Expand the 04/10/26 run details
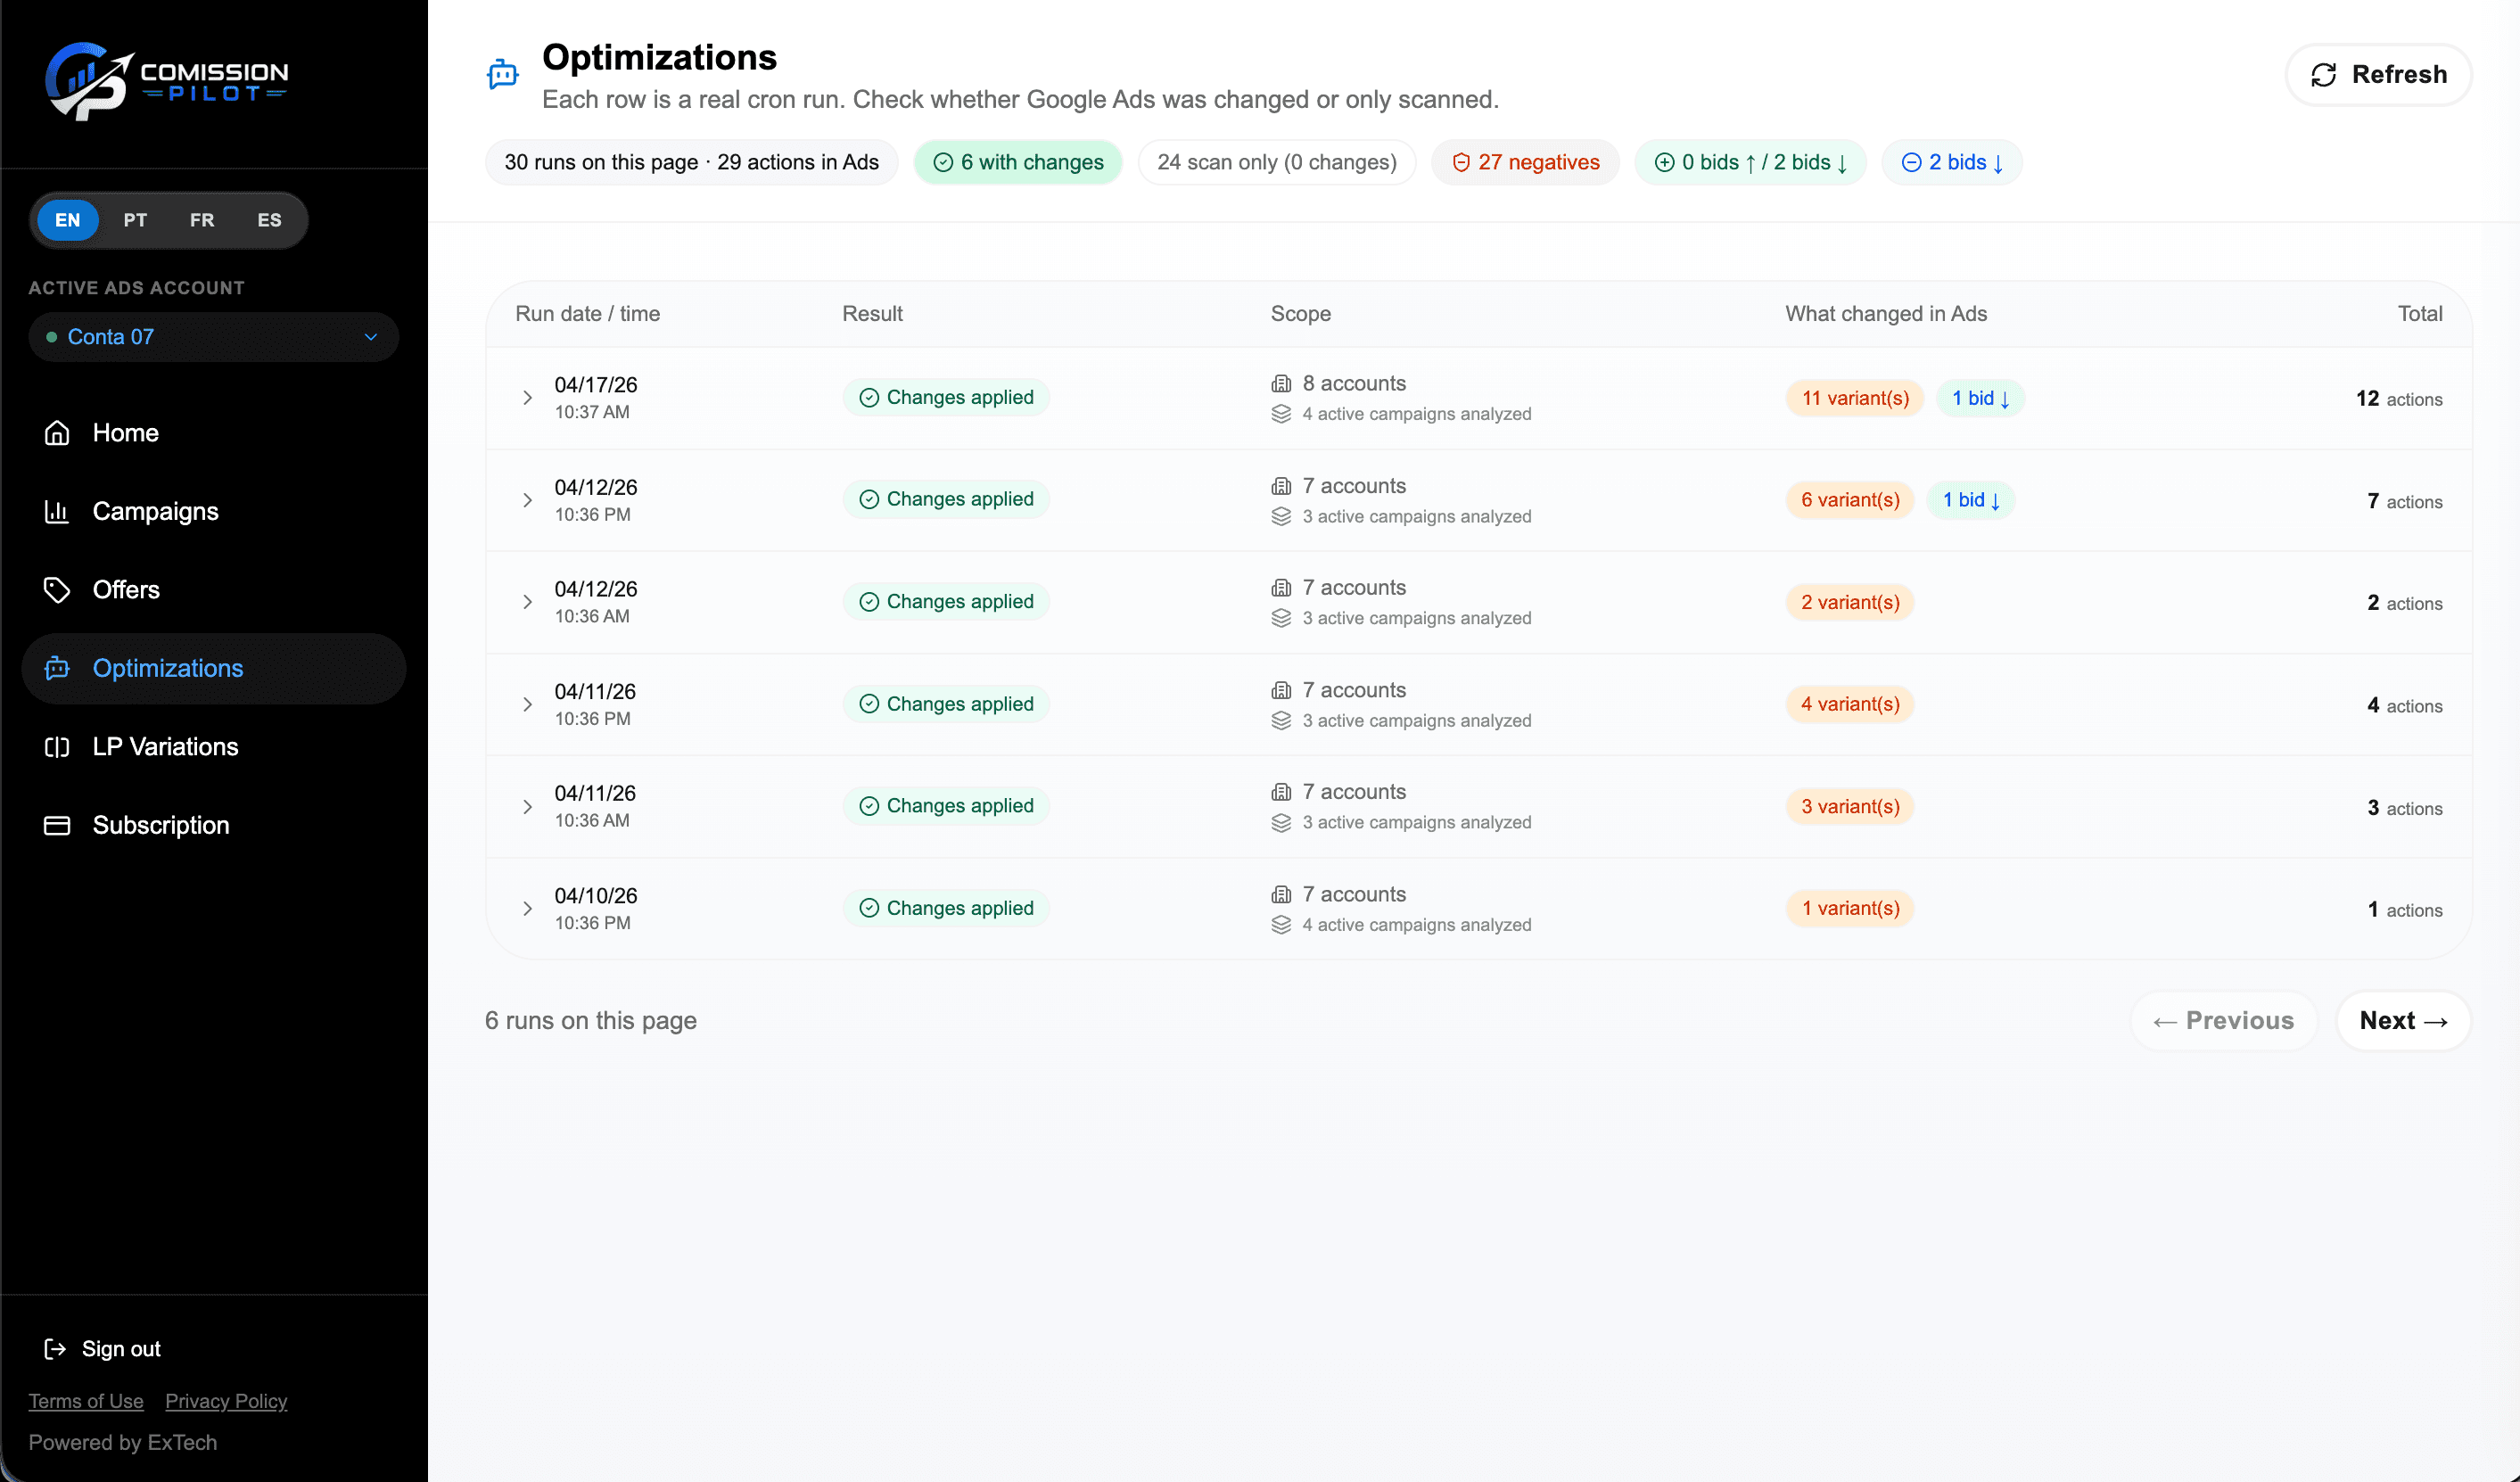Viewport: 2520px width, 1482px height. point(528,908)
